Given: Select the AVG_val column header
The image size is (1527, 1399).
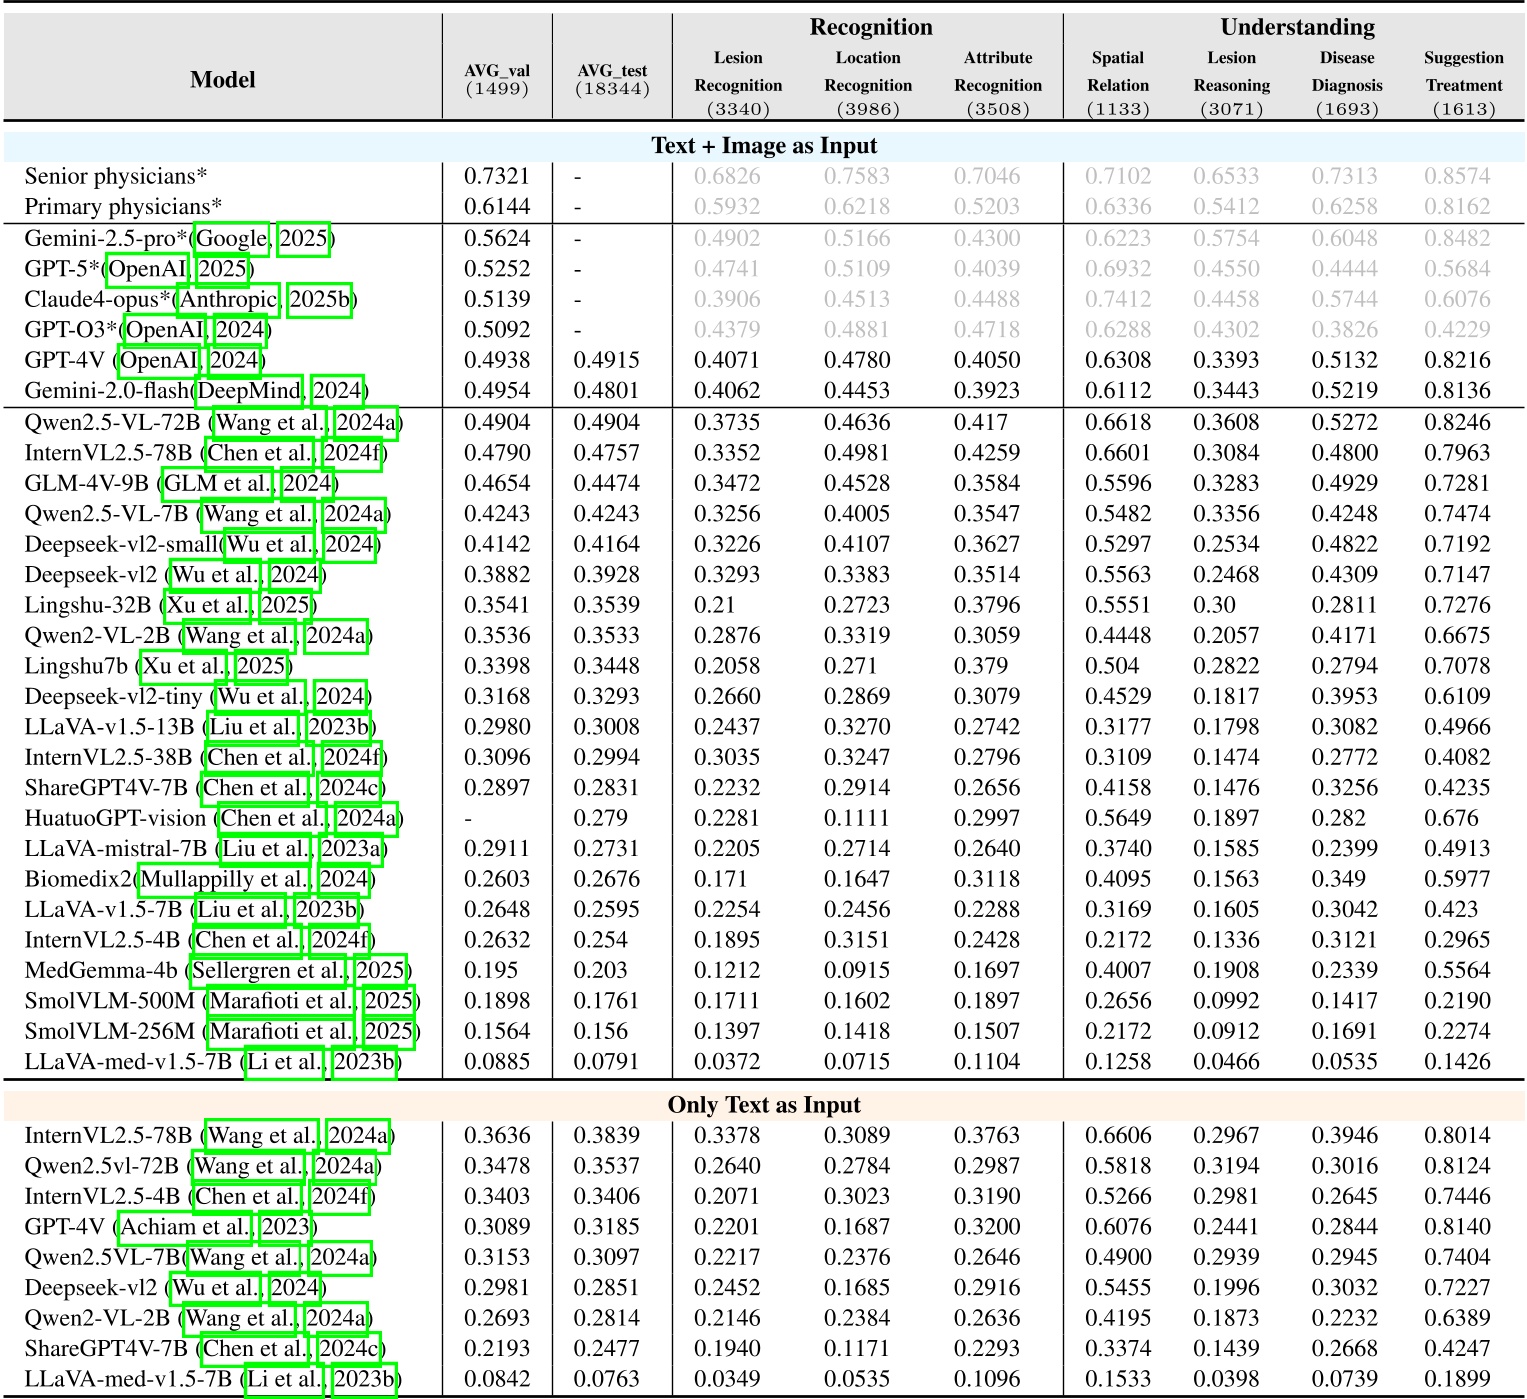Looking at the screenshot, I should pos(497,72).
